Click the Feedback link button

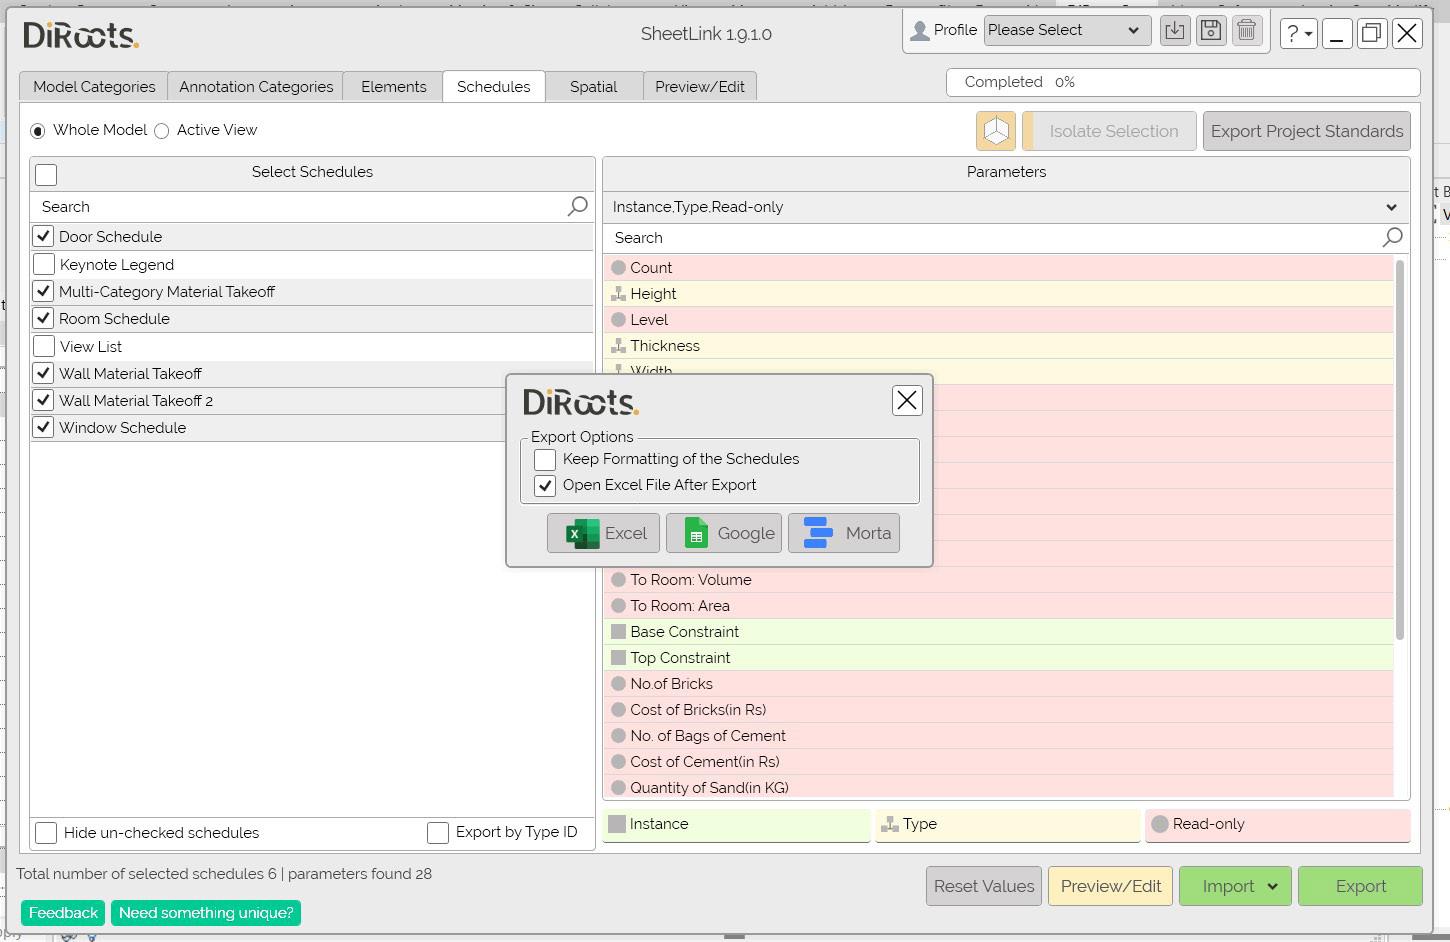coord(63,913)
